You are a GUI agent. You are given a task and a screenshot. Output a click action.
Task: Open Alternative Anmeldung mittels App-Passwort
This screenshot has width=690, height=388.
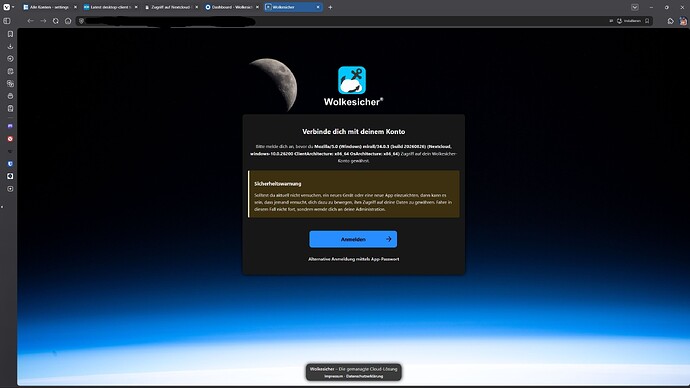point(353,259)
